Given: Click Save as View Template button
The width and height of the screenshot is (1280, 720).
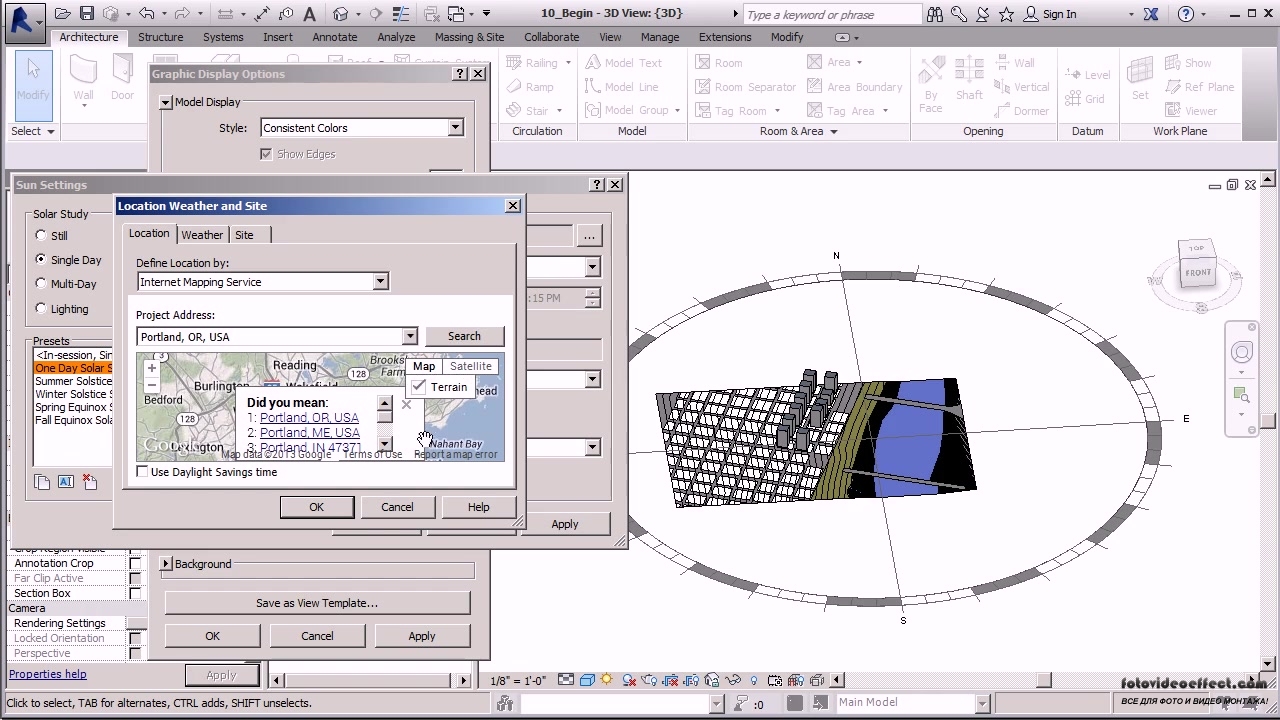Looking at the screenshot, I should coord(317,603).
